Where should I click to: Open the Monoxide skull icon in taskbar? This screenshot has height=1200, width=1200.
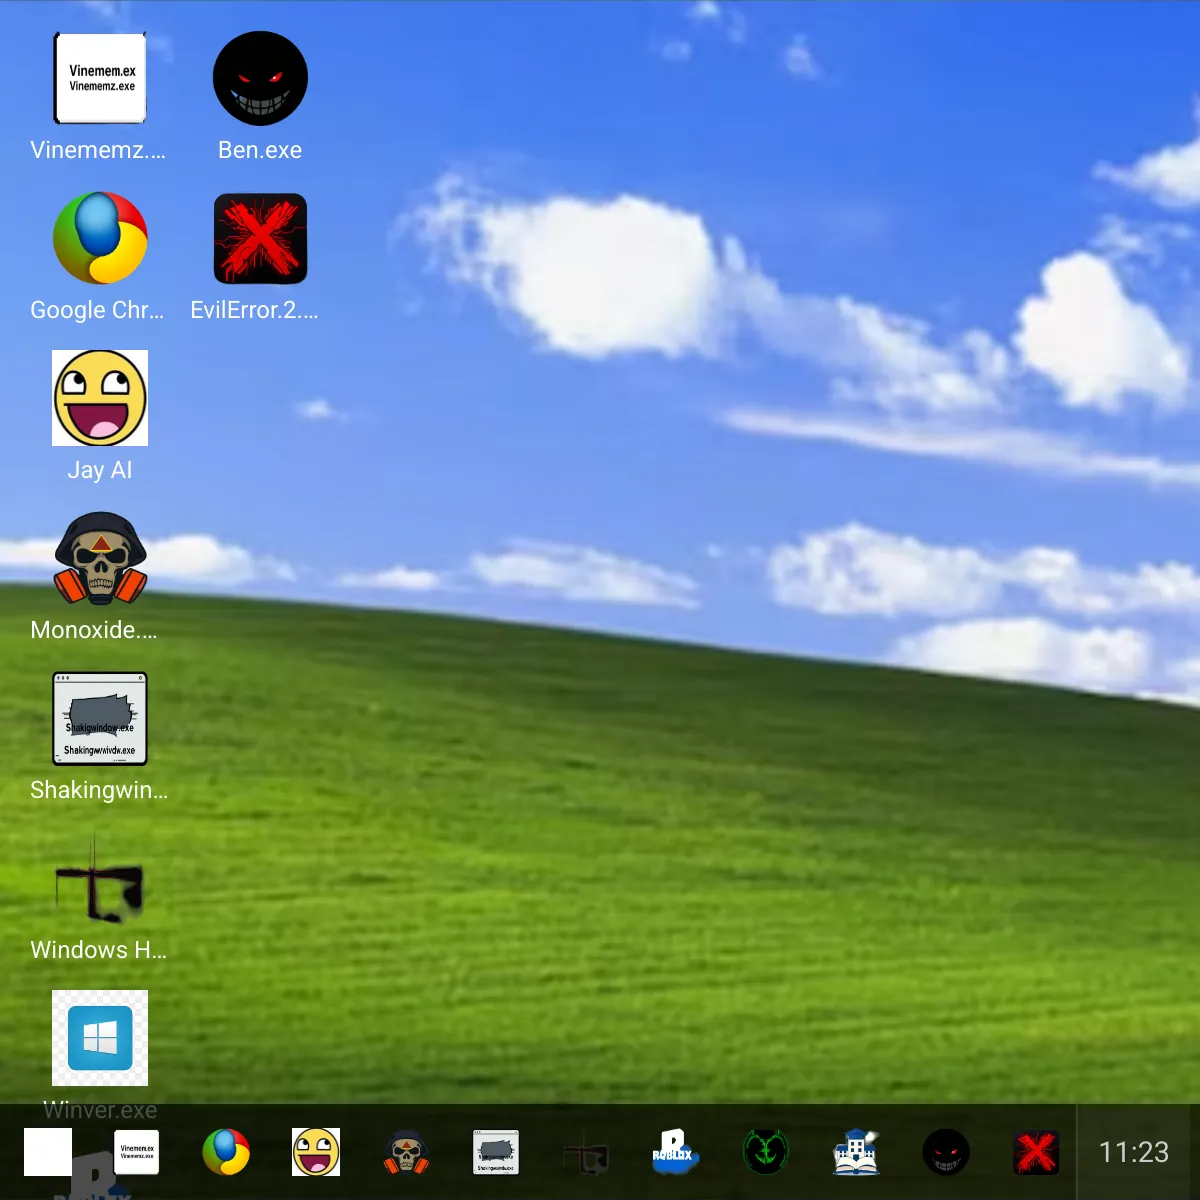tap(406, 1152)
